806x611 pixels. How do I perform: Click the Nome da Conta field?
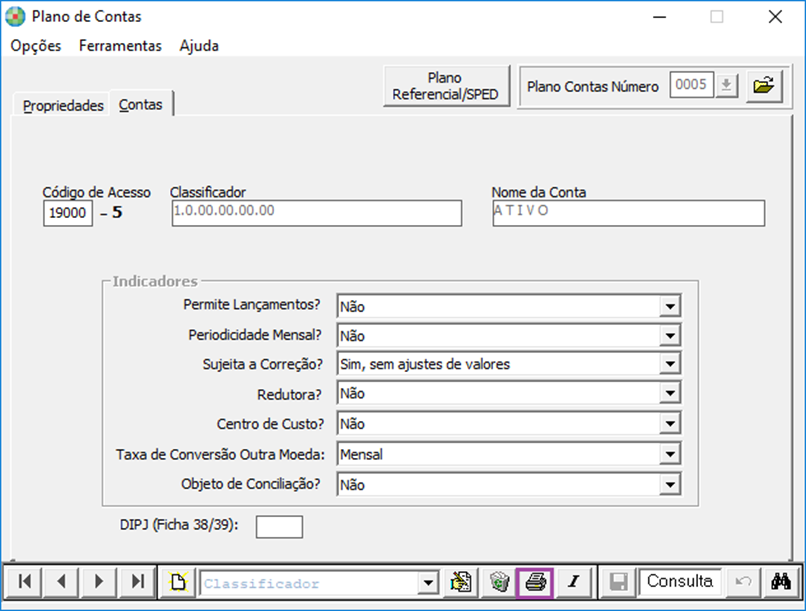(629, 213)
